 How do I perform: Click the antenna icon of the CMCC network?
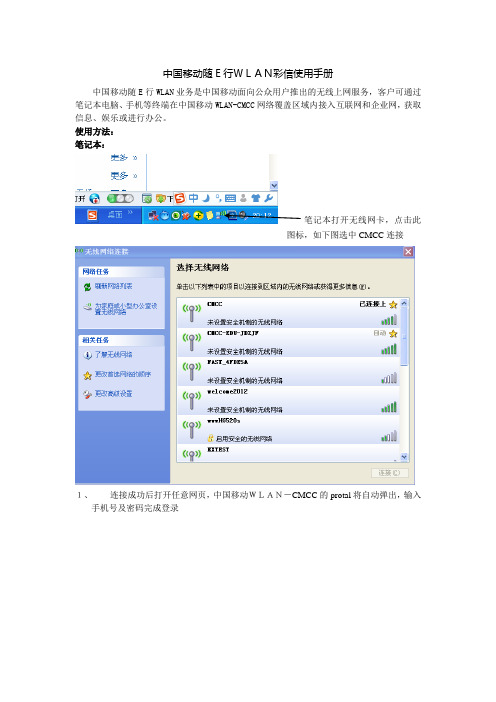[x=192, y=313]
